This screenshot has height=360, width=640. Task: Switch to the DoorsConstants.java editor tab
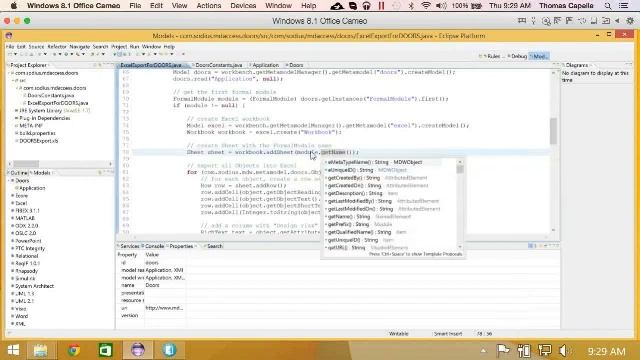coord(218,65)
